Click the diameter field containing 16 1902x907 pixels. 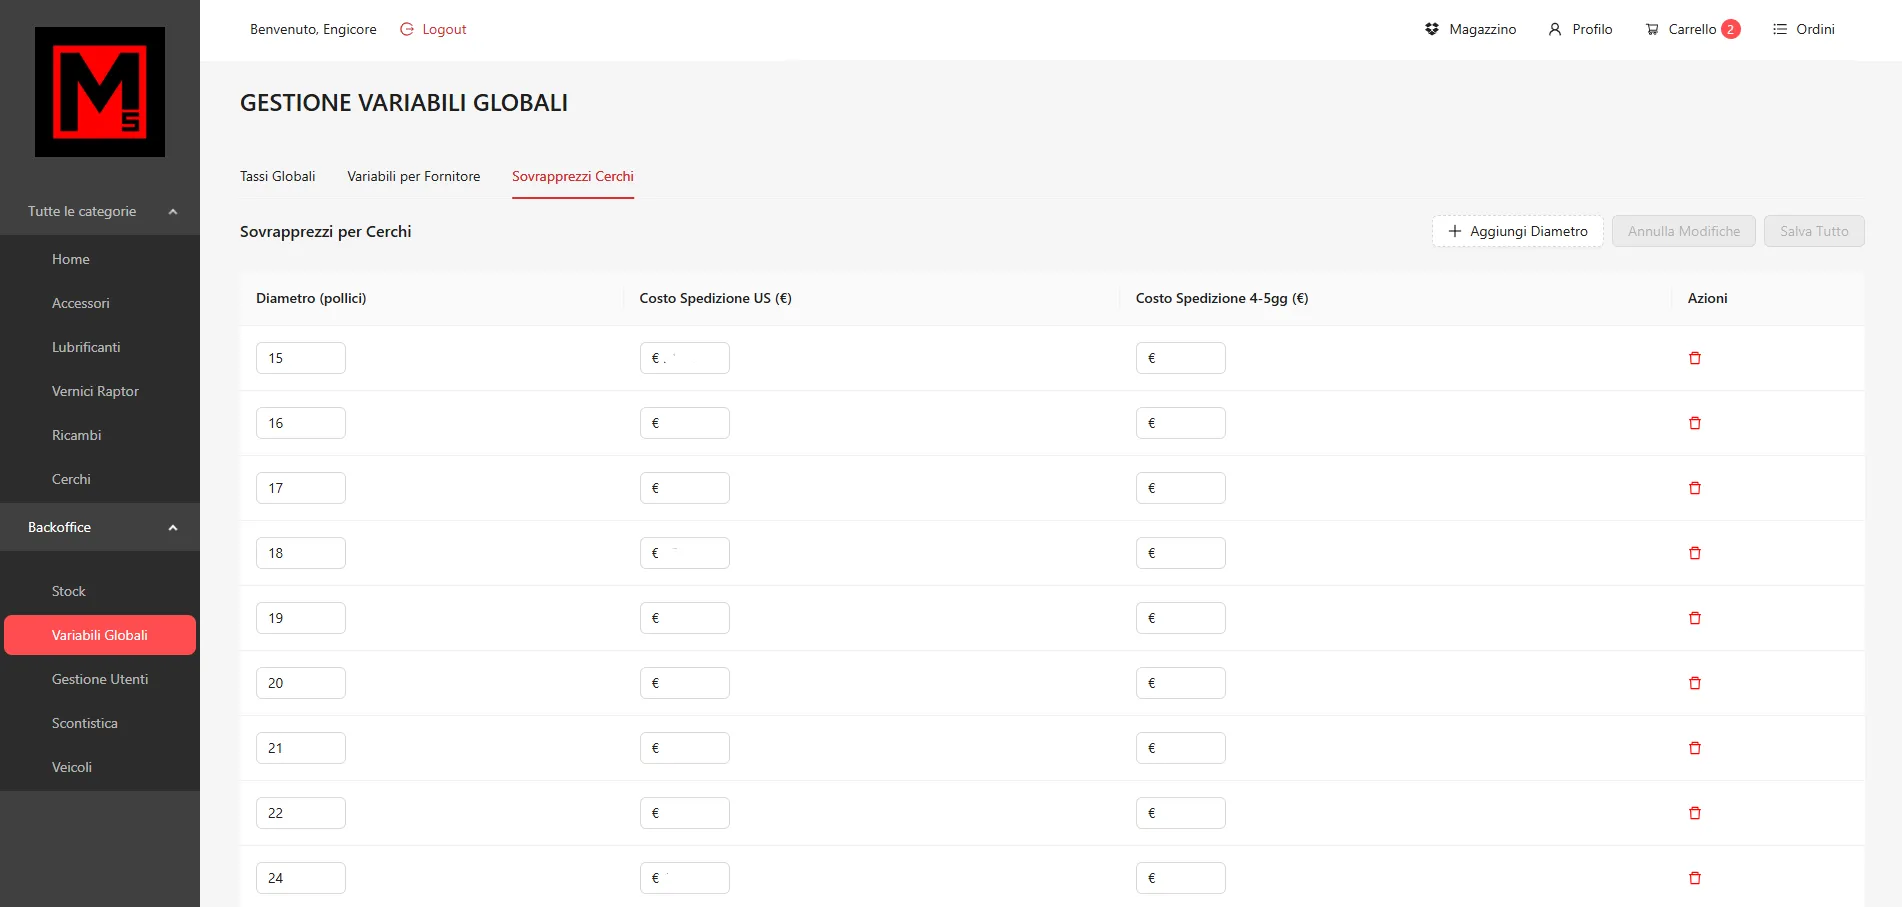coord(301,423)
